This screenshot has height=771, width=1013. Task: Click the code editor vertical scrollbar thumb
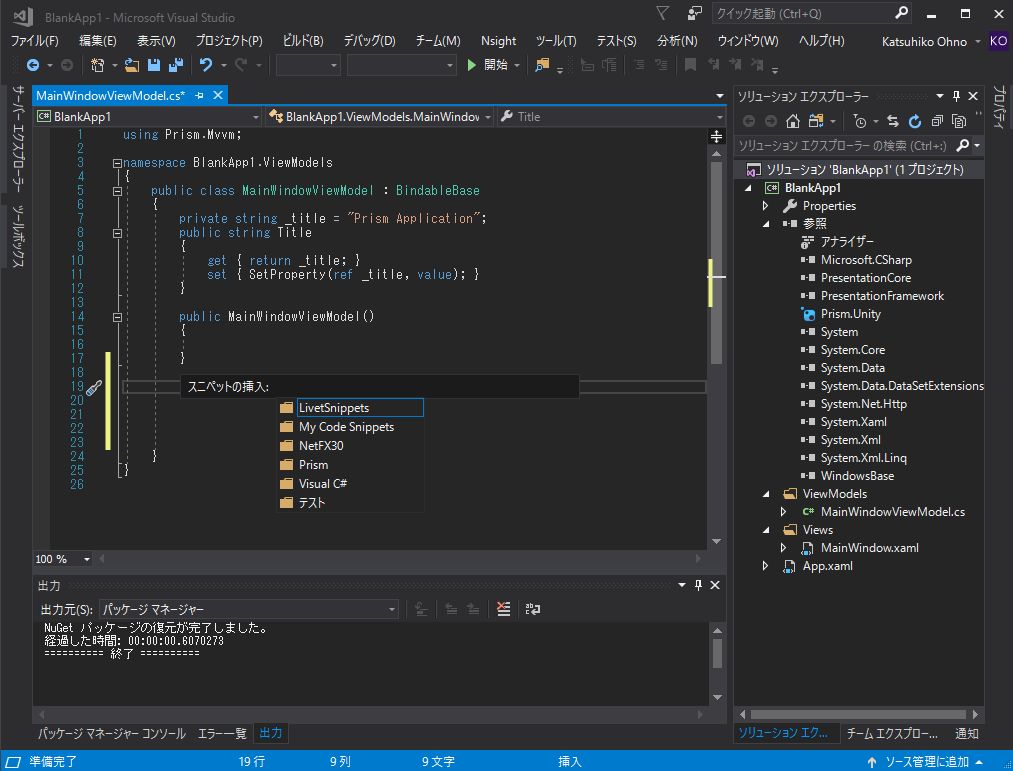(716, 262)
